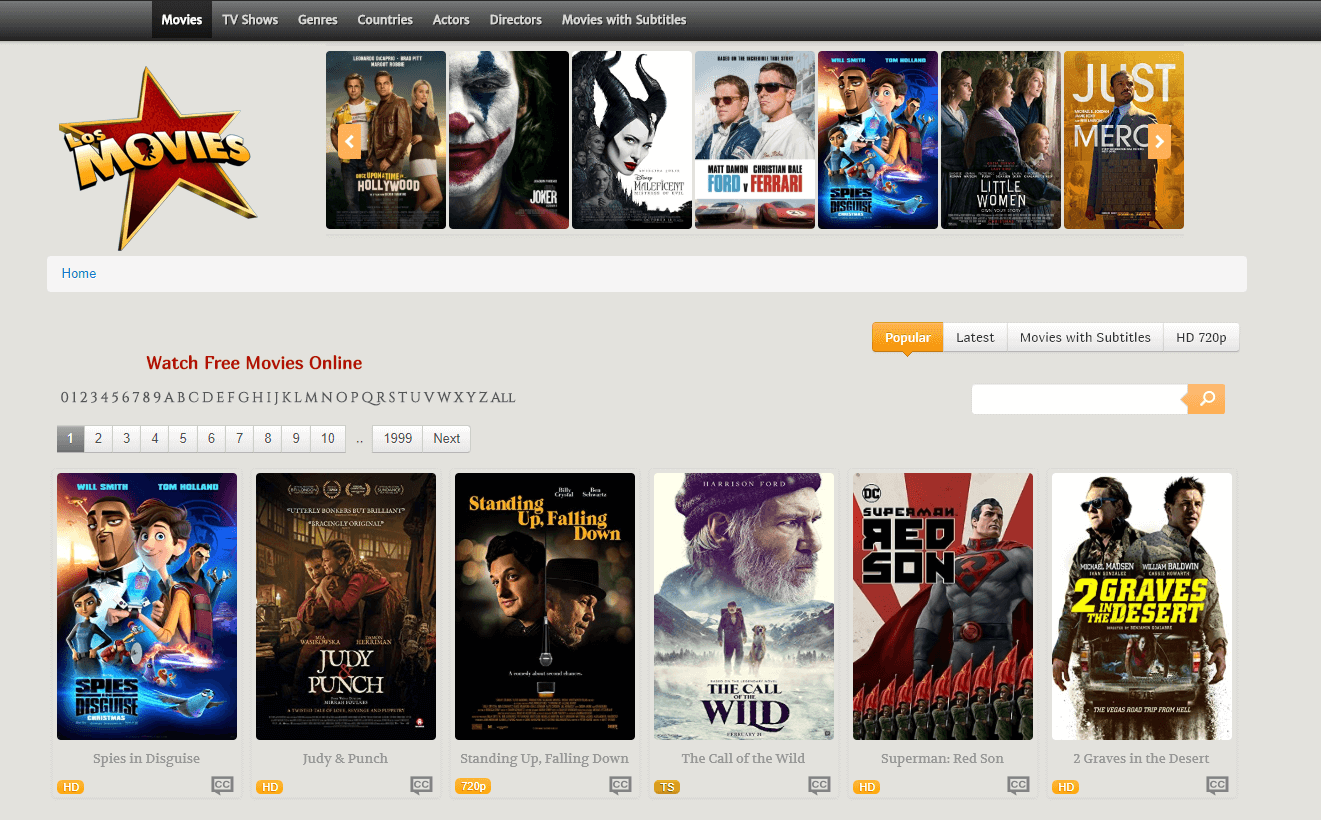Switch to the Latest tab
This screenshot has height=820, width=1321.
pos(974,337)
